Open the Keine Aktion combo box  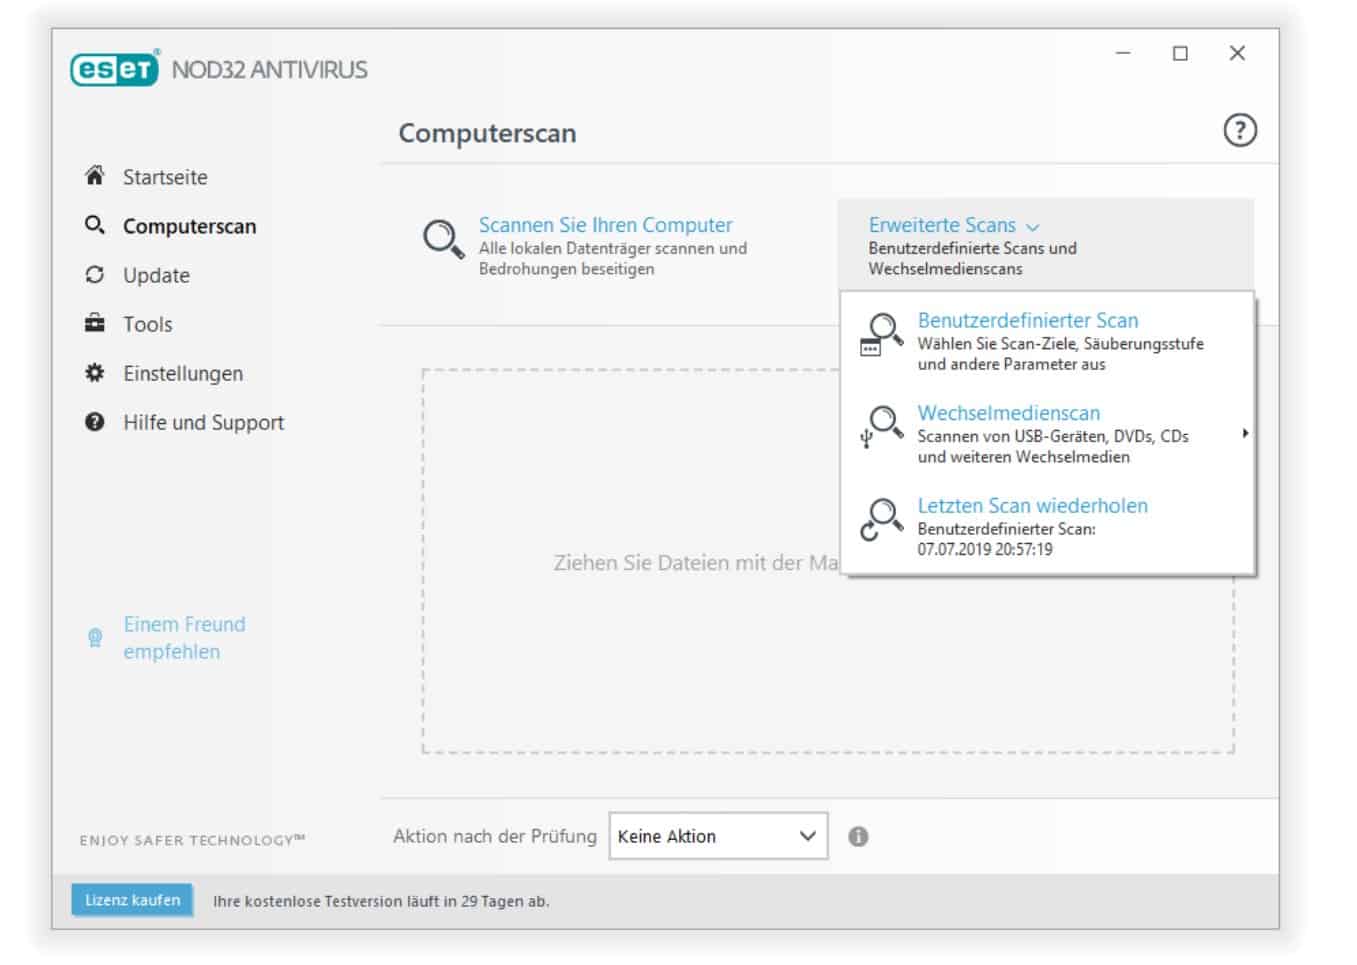coord(718,836)
